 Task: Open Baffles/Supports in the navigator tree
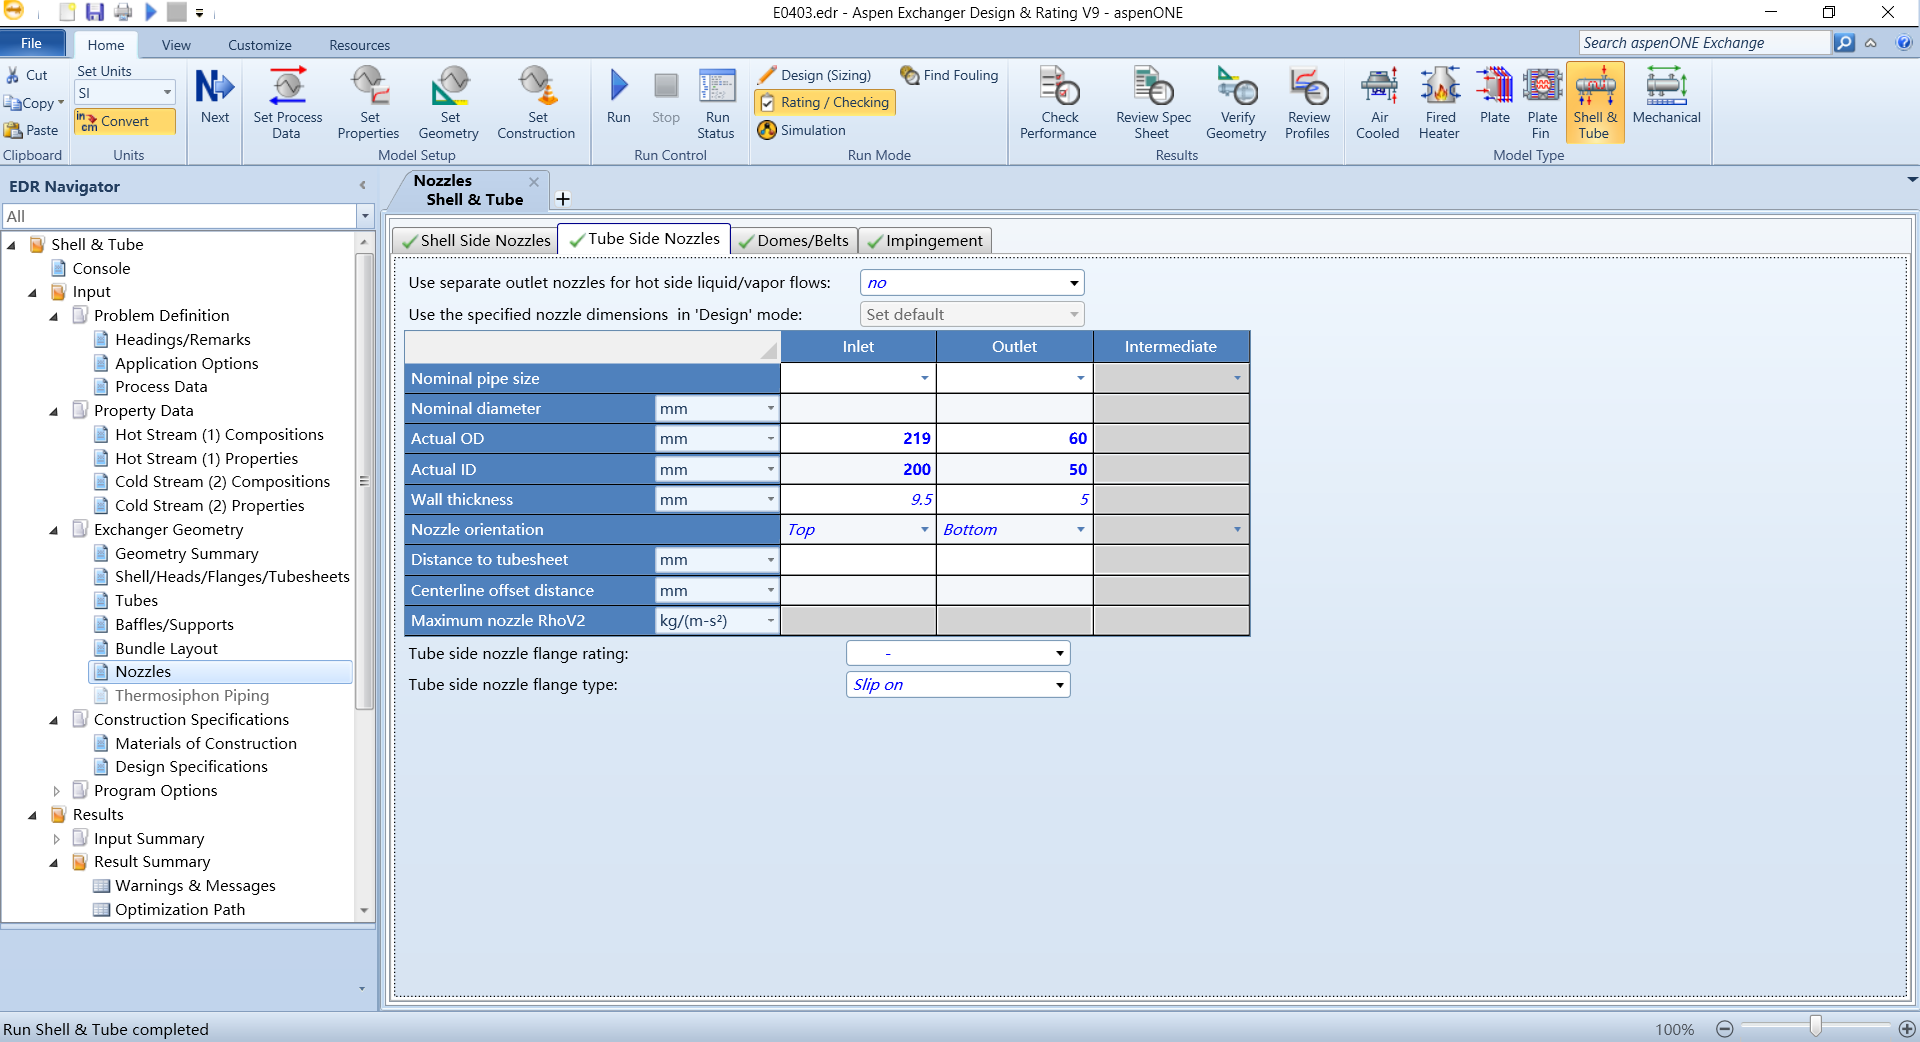[x=174, y=625]
